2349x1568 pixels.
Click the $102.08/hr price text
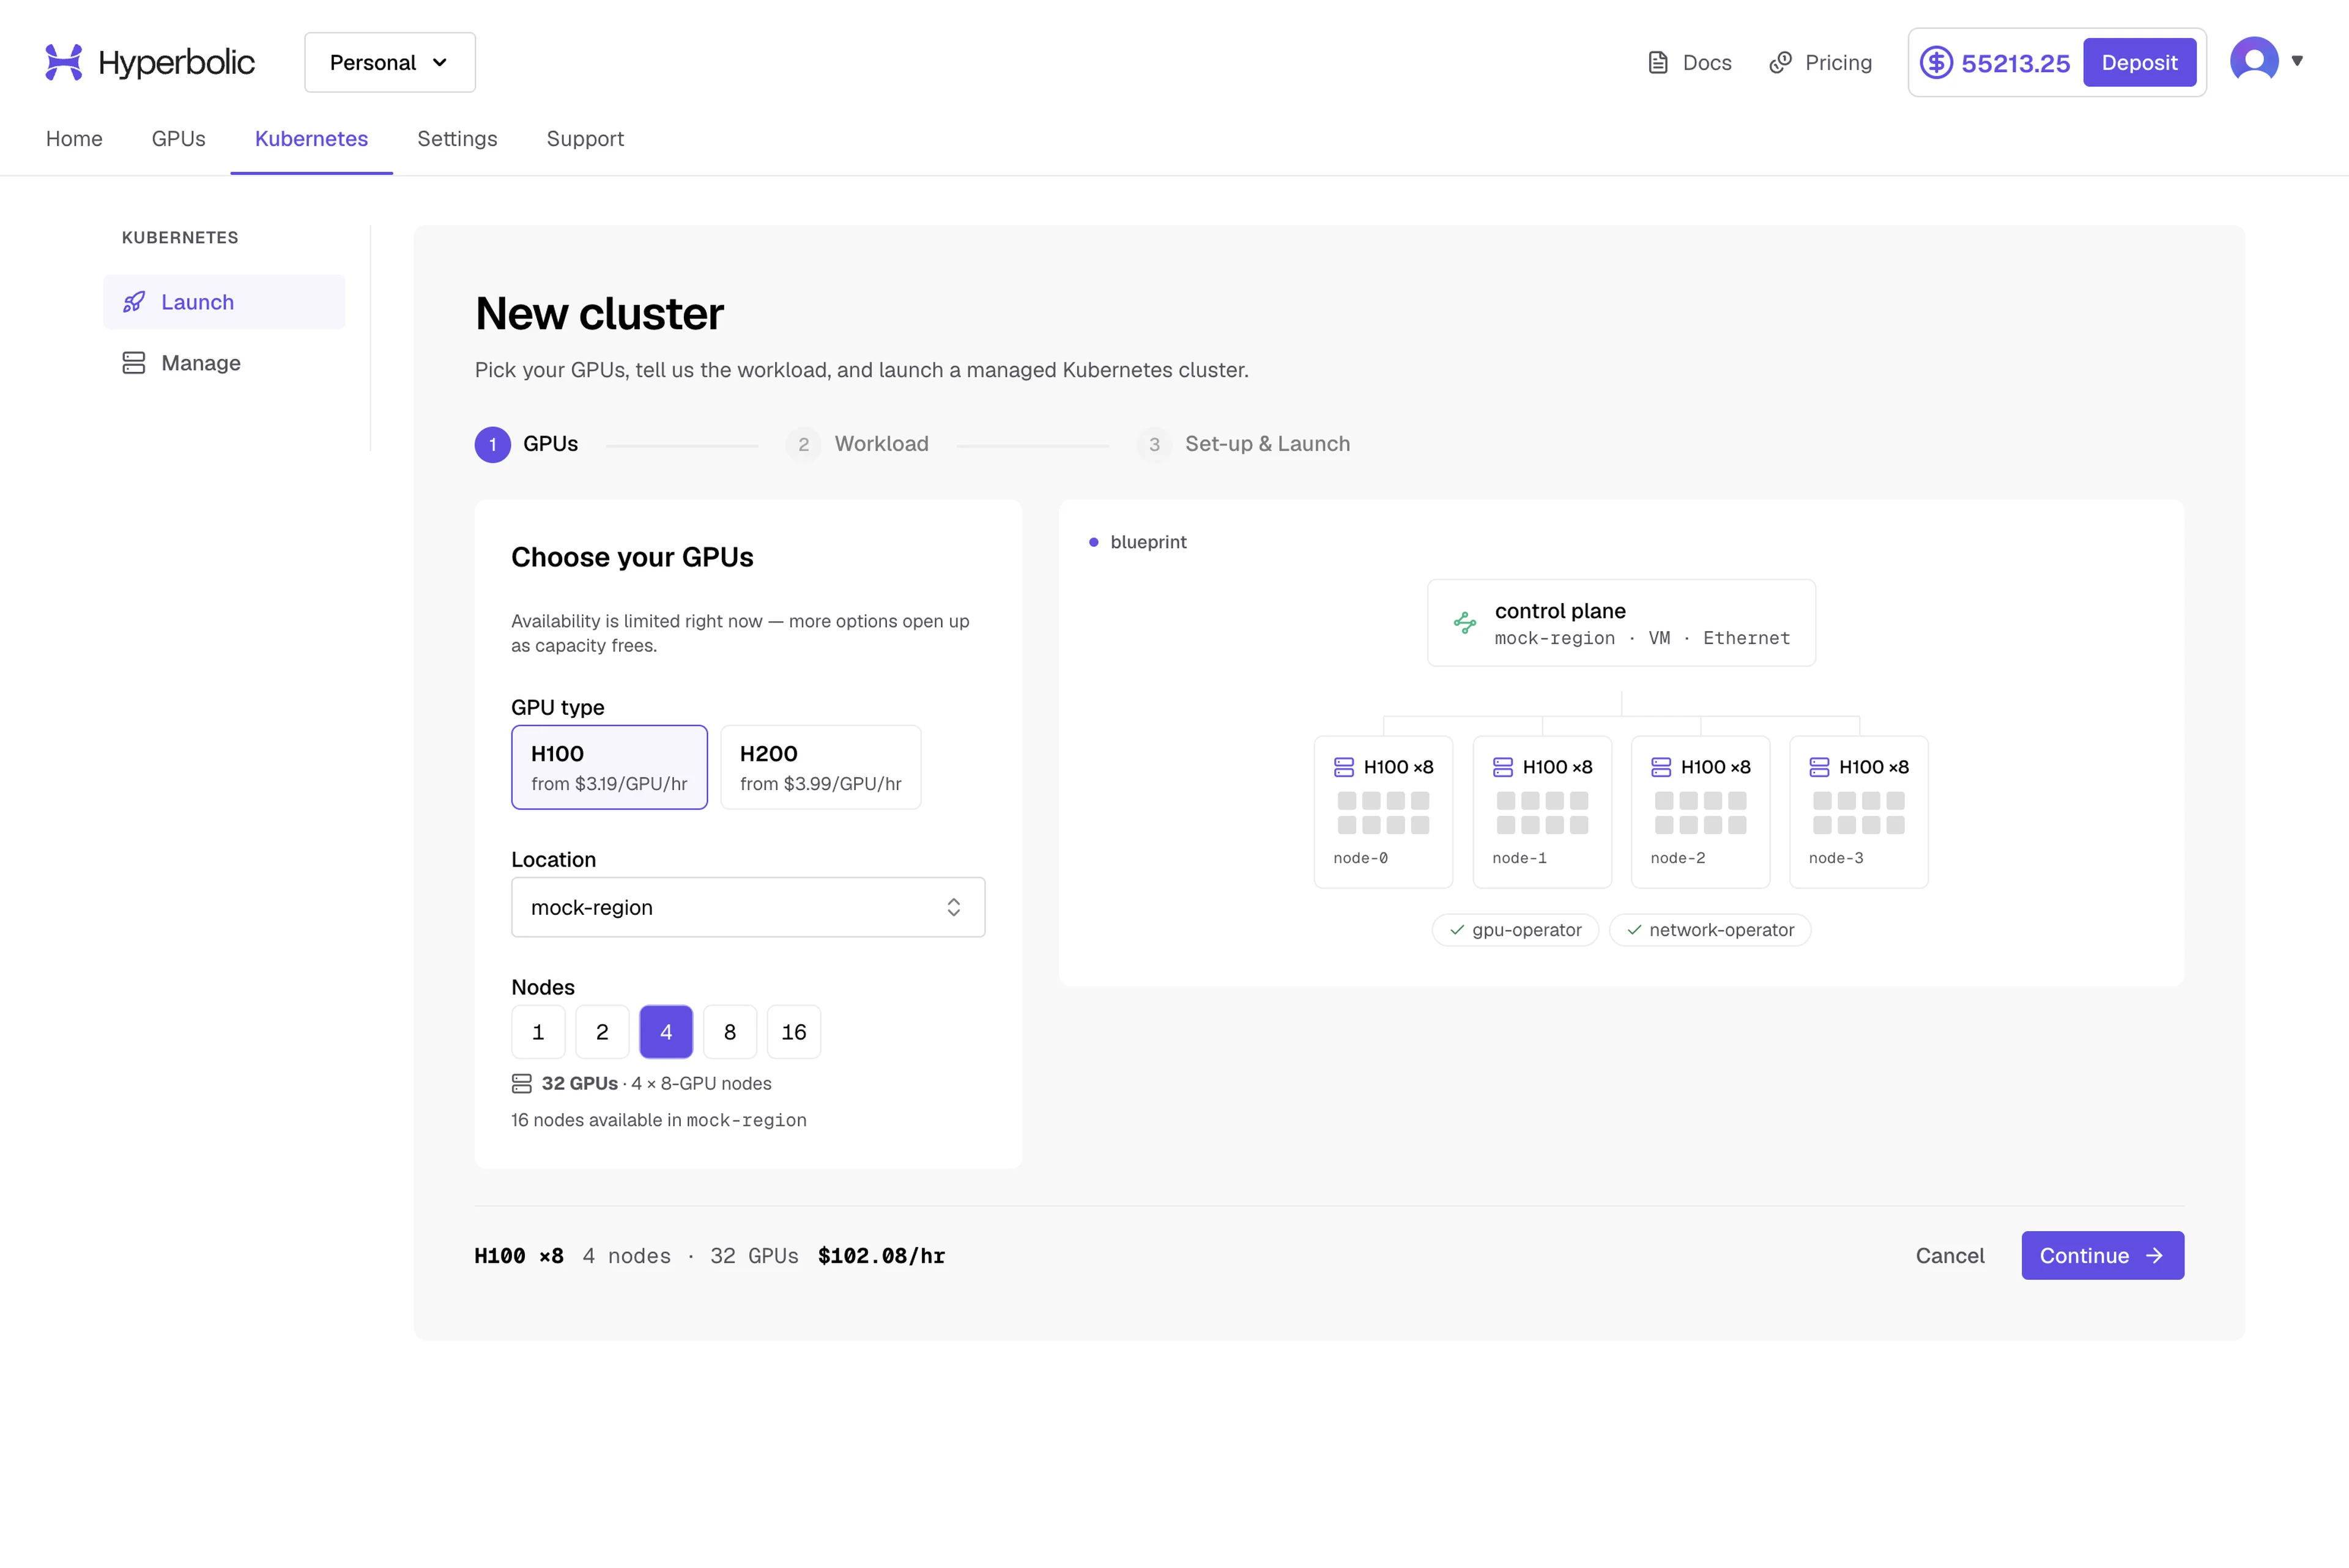coord(881,1256)
